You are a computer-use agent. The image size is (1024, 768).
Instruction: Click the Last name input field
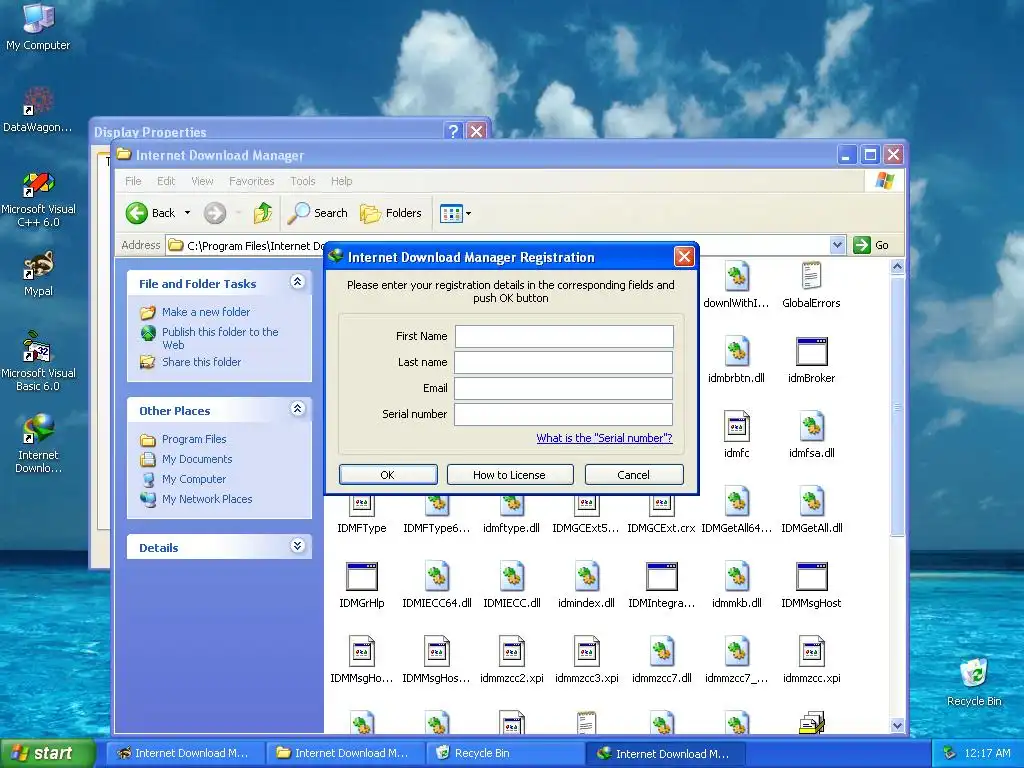[563, 362]
